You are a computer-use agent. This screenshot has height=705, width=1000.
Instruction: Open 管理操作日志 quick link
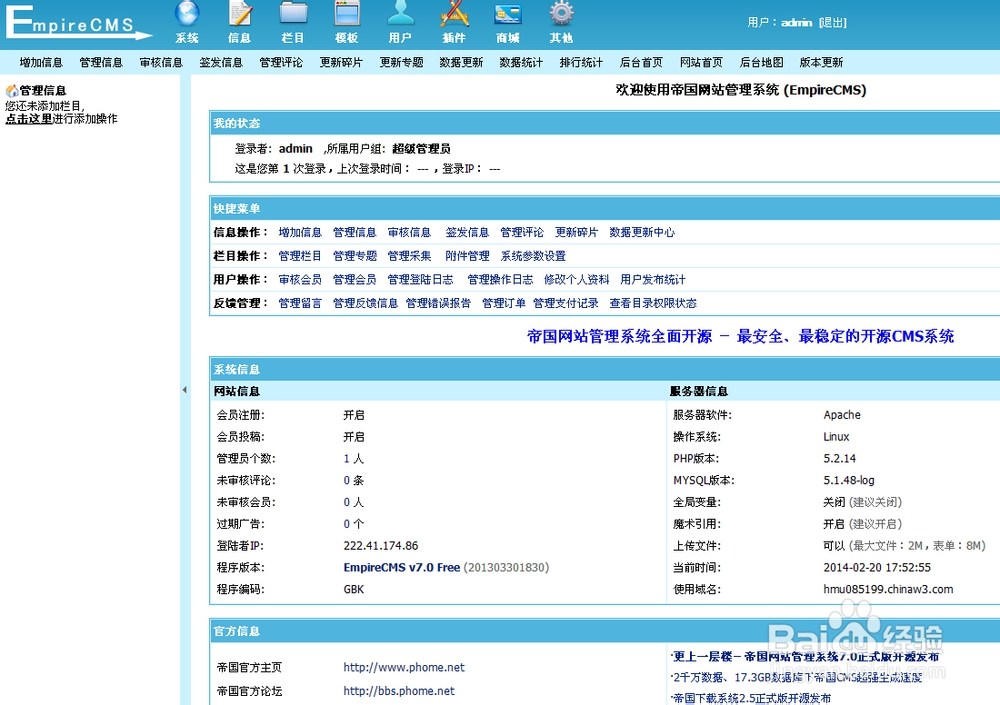pyautogui.click(x=500, y=279)
